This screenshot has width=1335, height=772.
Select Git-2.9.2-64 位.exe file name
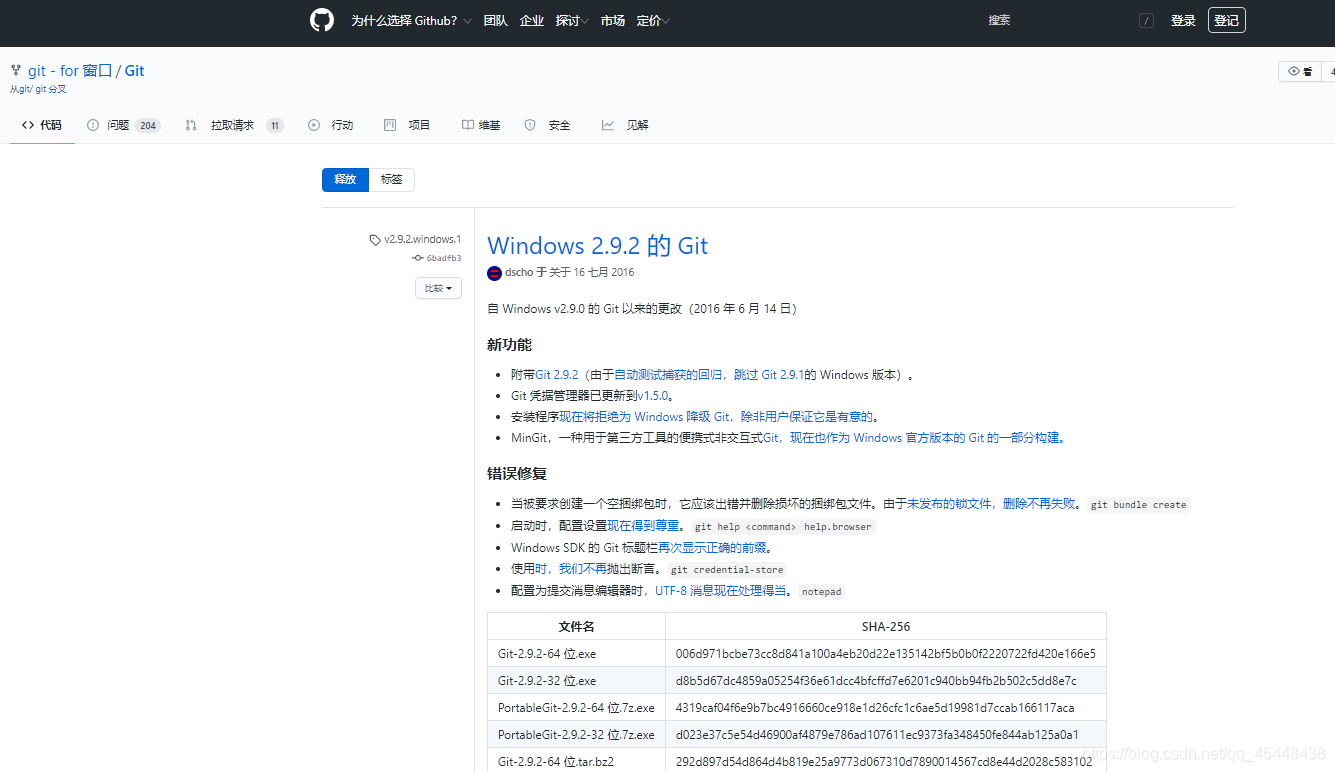click(x=547, y=654)
